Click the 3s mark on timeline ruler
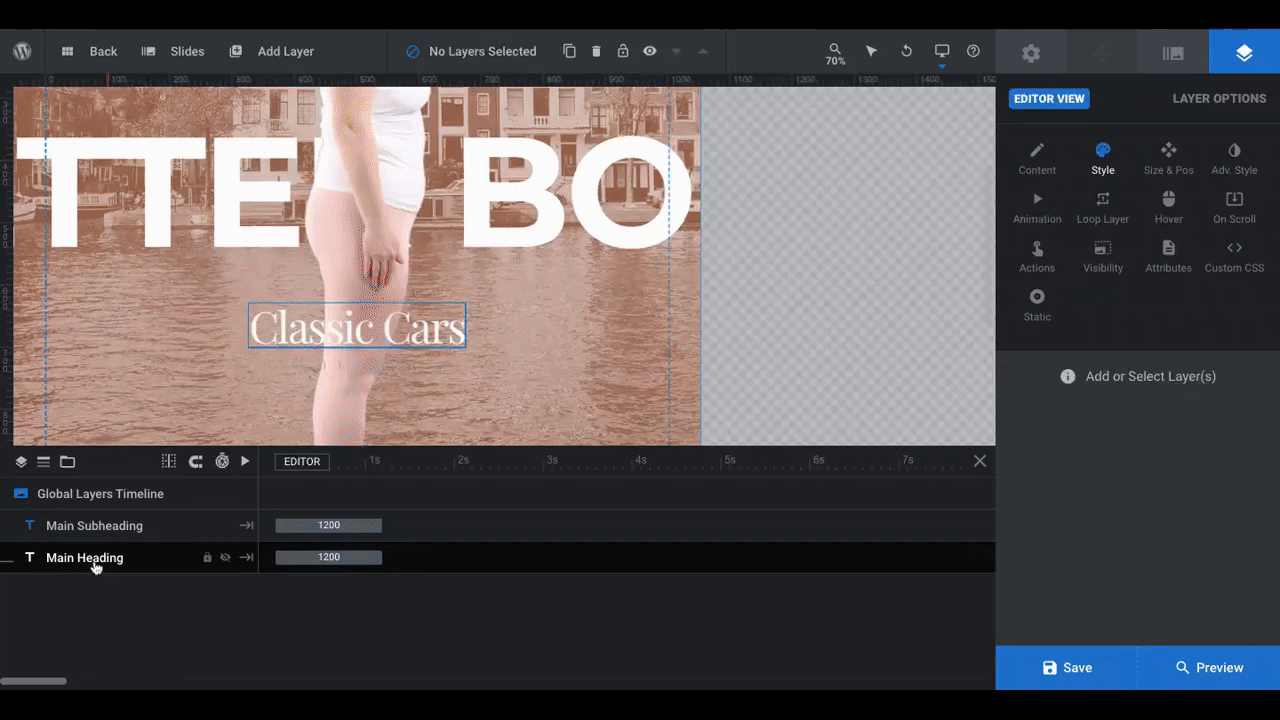This screenshot has width=1280, height=720. pyautogui.click(x=552, y=460)
